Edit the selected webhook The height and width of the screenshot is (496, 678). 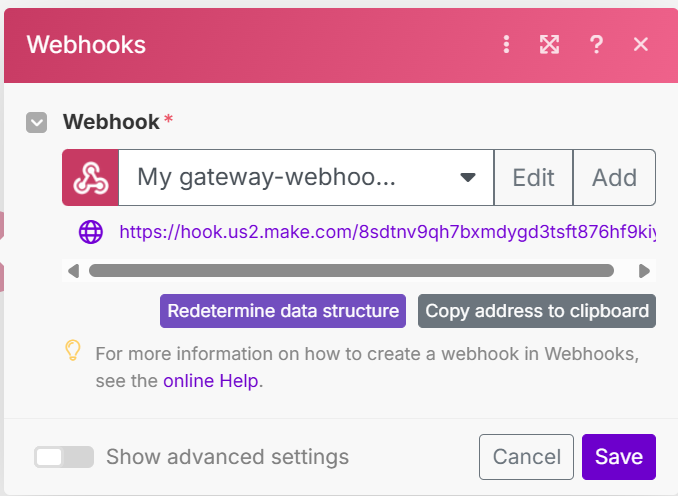(533, 177)
